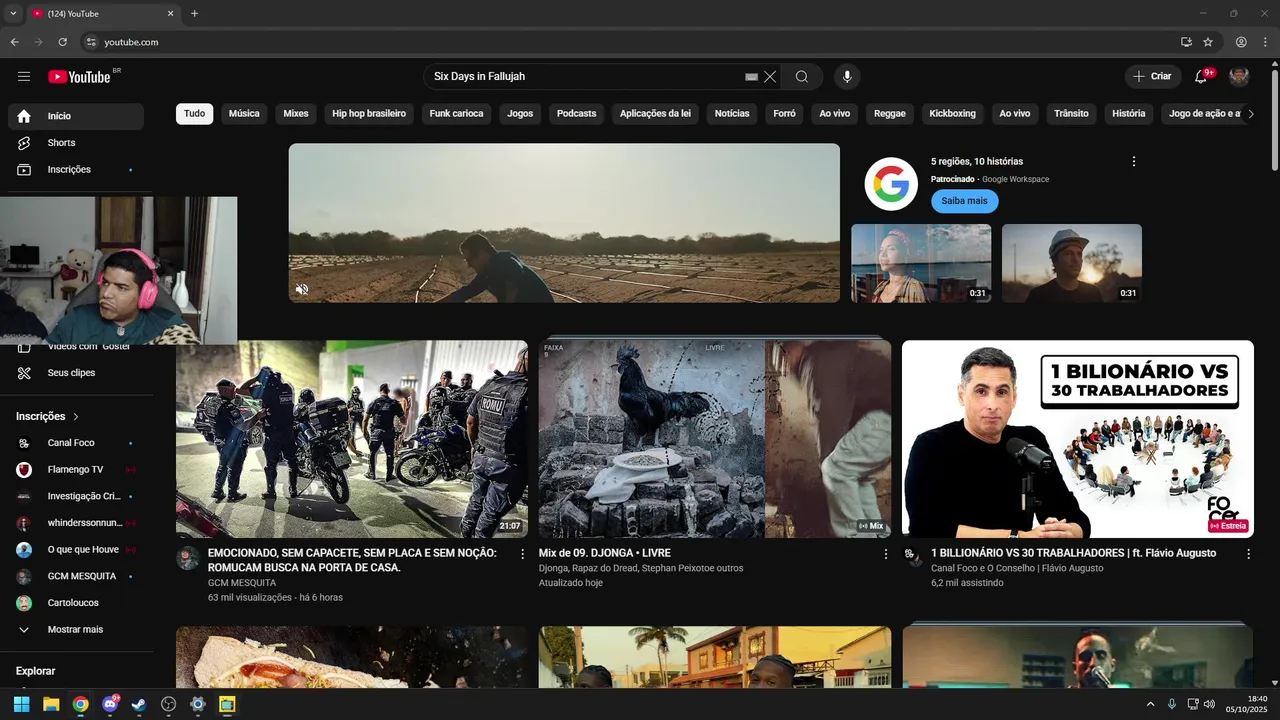
Task: Open the Shorts section in sidebar
Action: (x=76, y=143)
